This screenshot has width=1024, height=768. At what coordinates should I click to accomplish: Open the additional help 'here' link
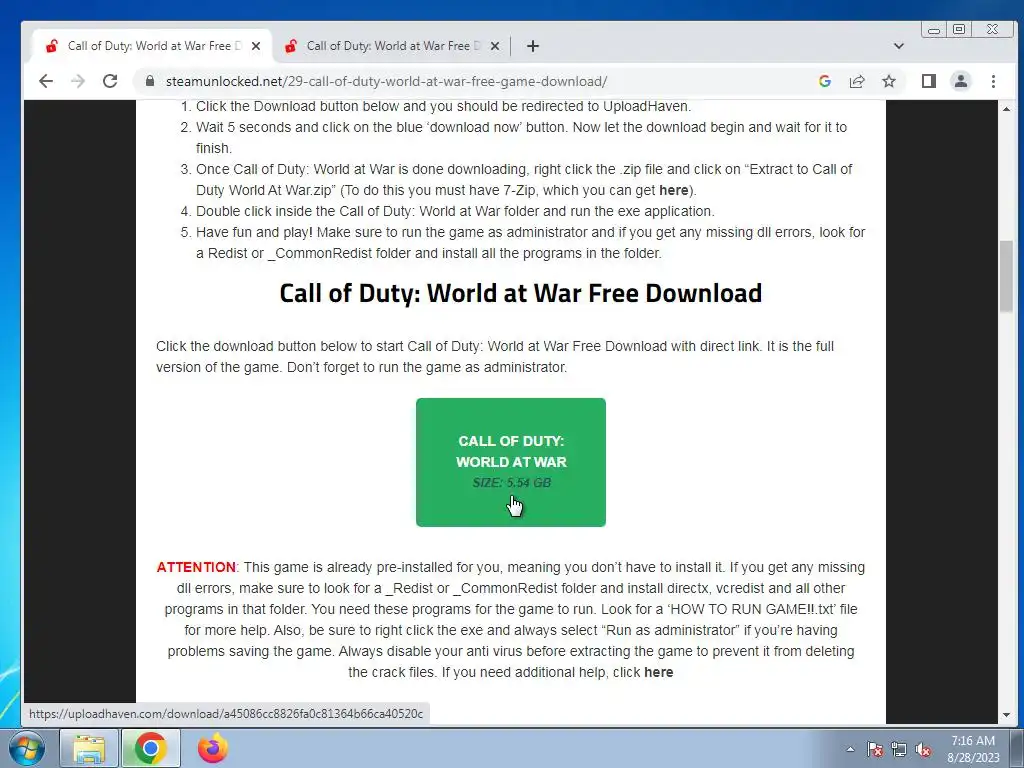658,672
